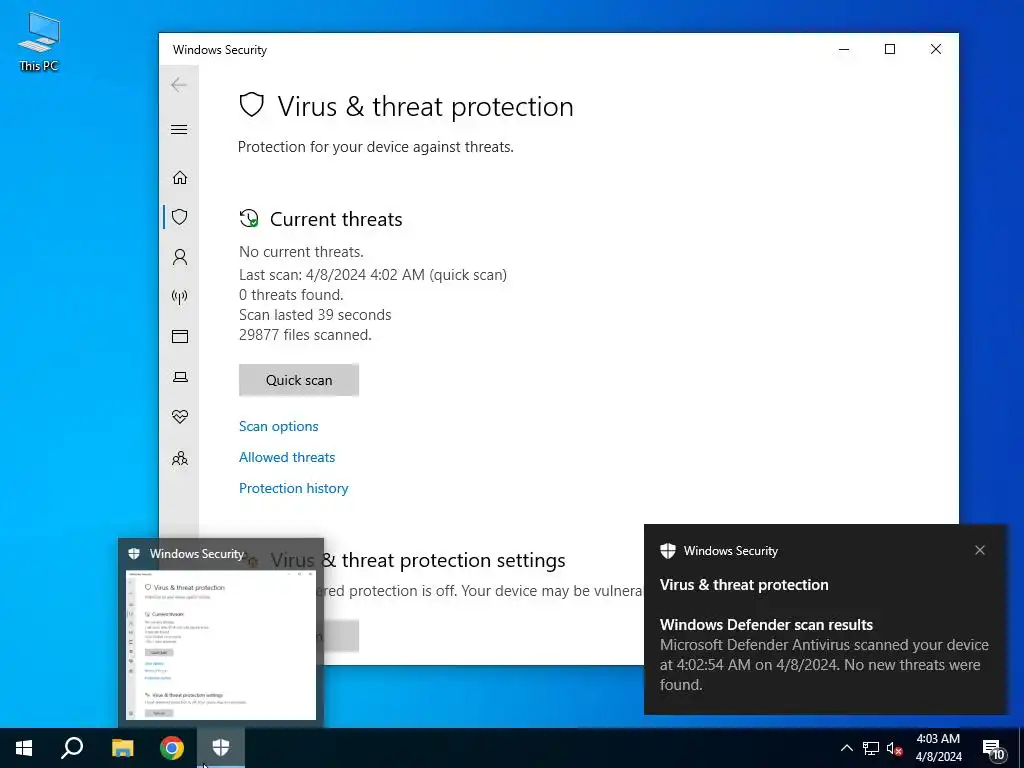The width and height of the screenshot is (1024, 768).
Task: Click the Windows Security taskbar icon
Action: [x=221, y=748]
